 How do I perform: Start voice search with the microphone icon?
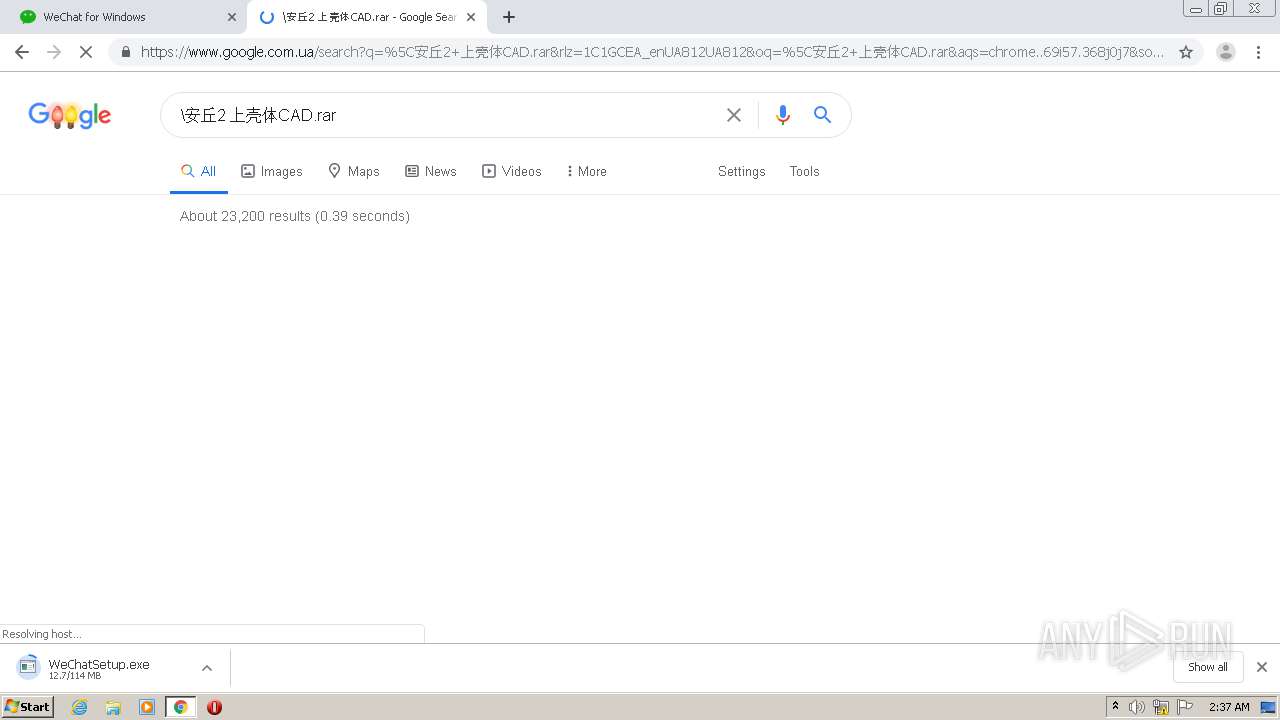tap(783, 115)
